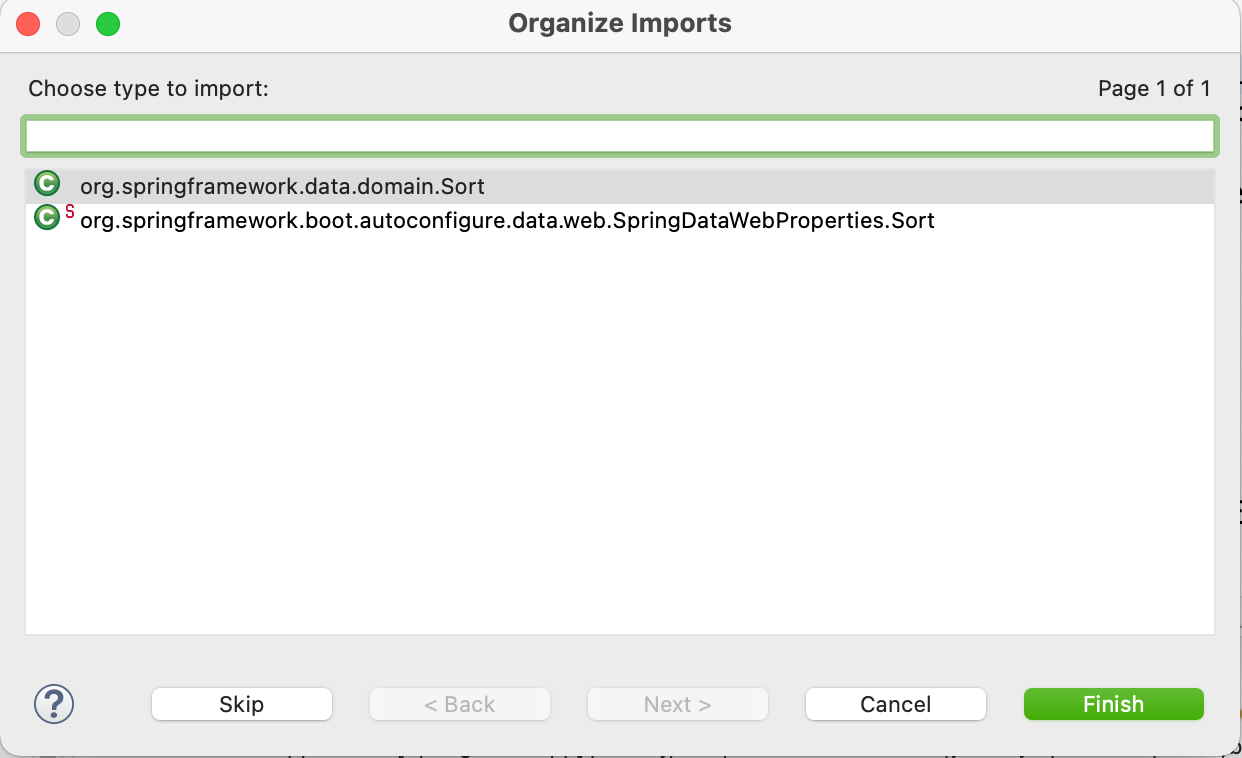Click the "Page 1 of 1" label
This screenshot has height=758, width=1242.
(1154, 89)
